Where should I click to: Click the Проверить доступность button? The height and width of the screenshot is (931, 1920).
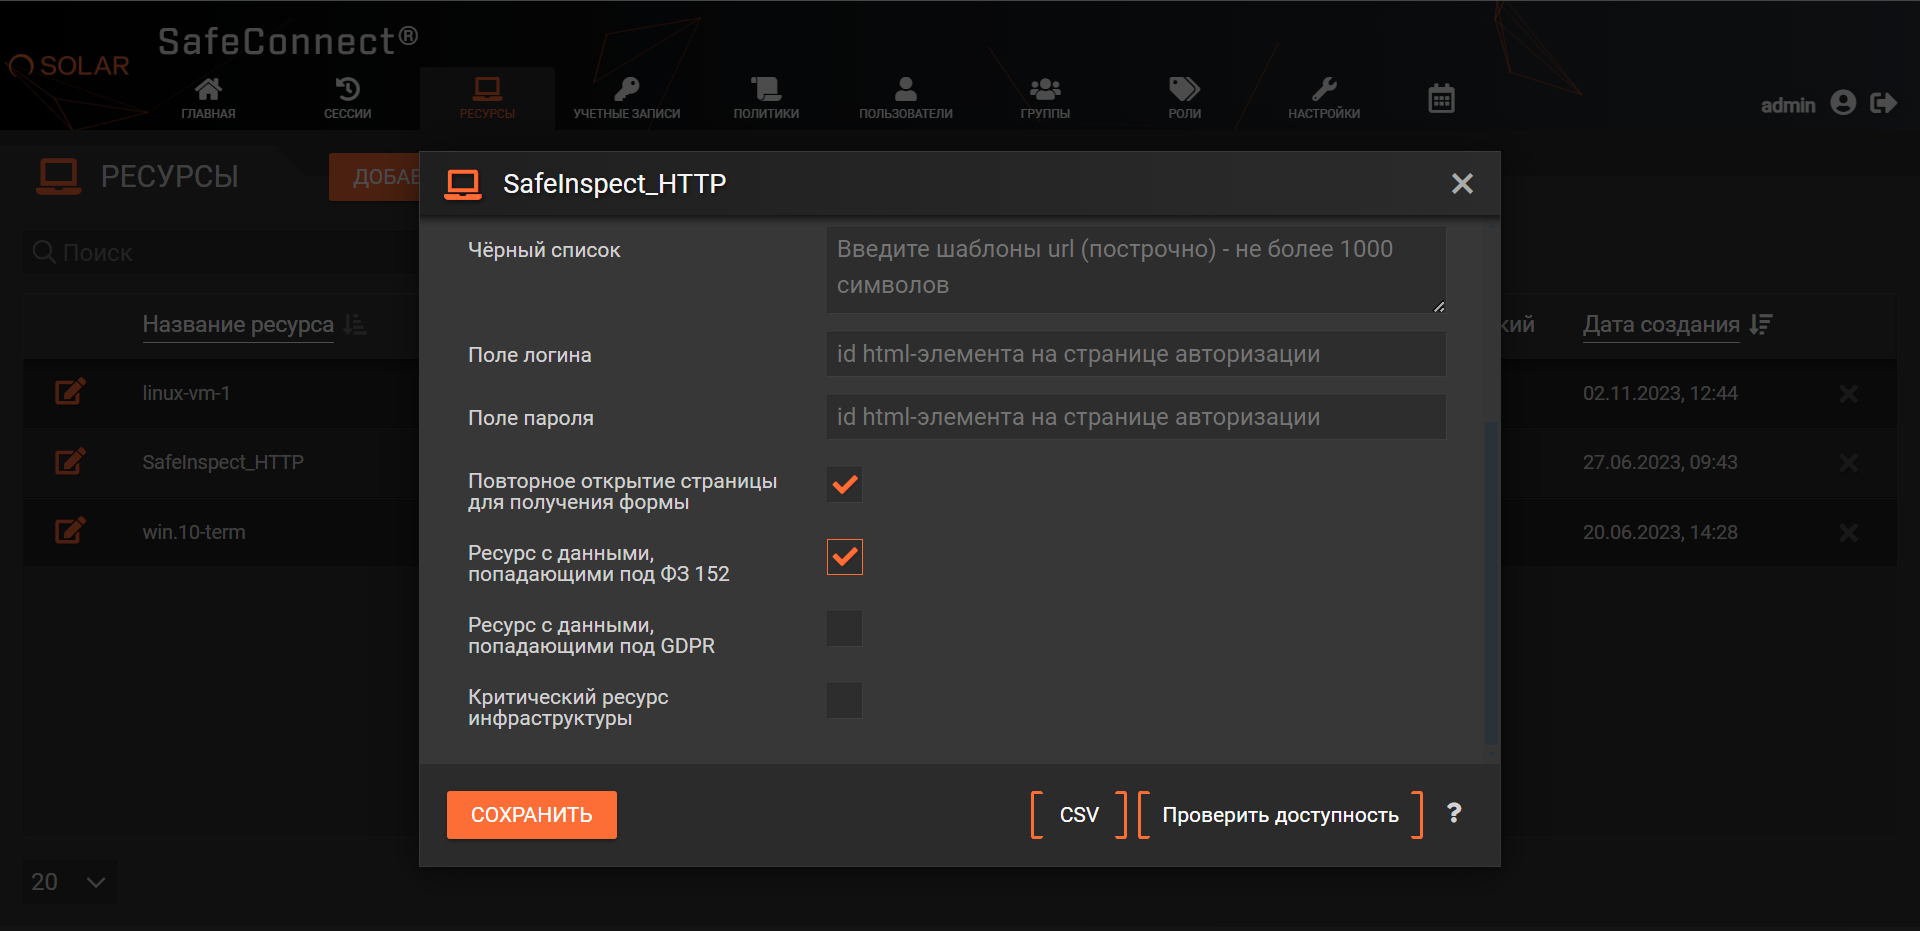pyautogui.click(x=1280, y=815)
